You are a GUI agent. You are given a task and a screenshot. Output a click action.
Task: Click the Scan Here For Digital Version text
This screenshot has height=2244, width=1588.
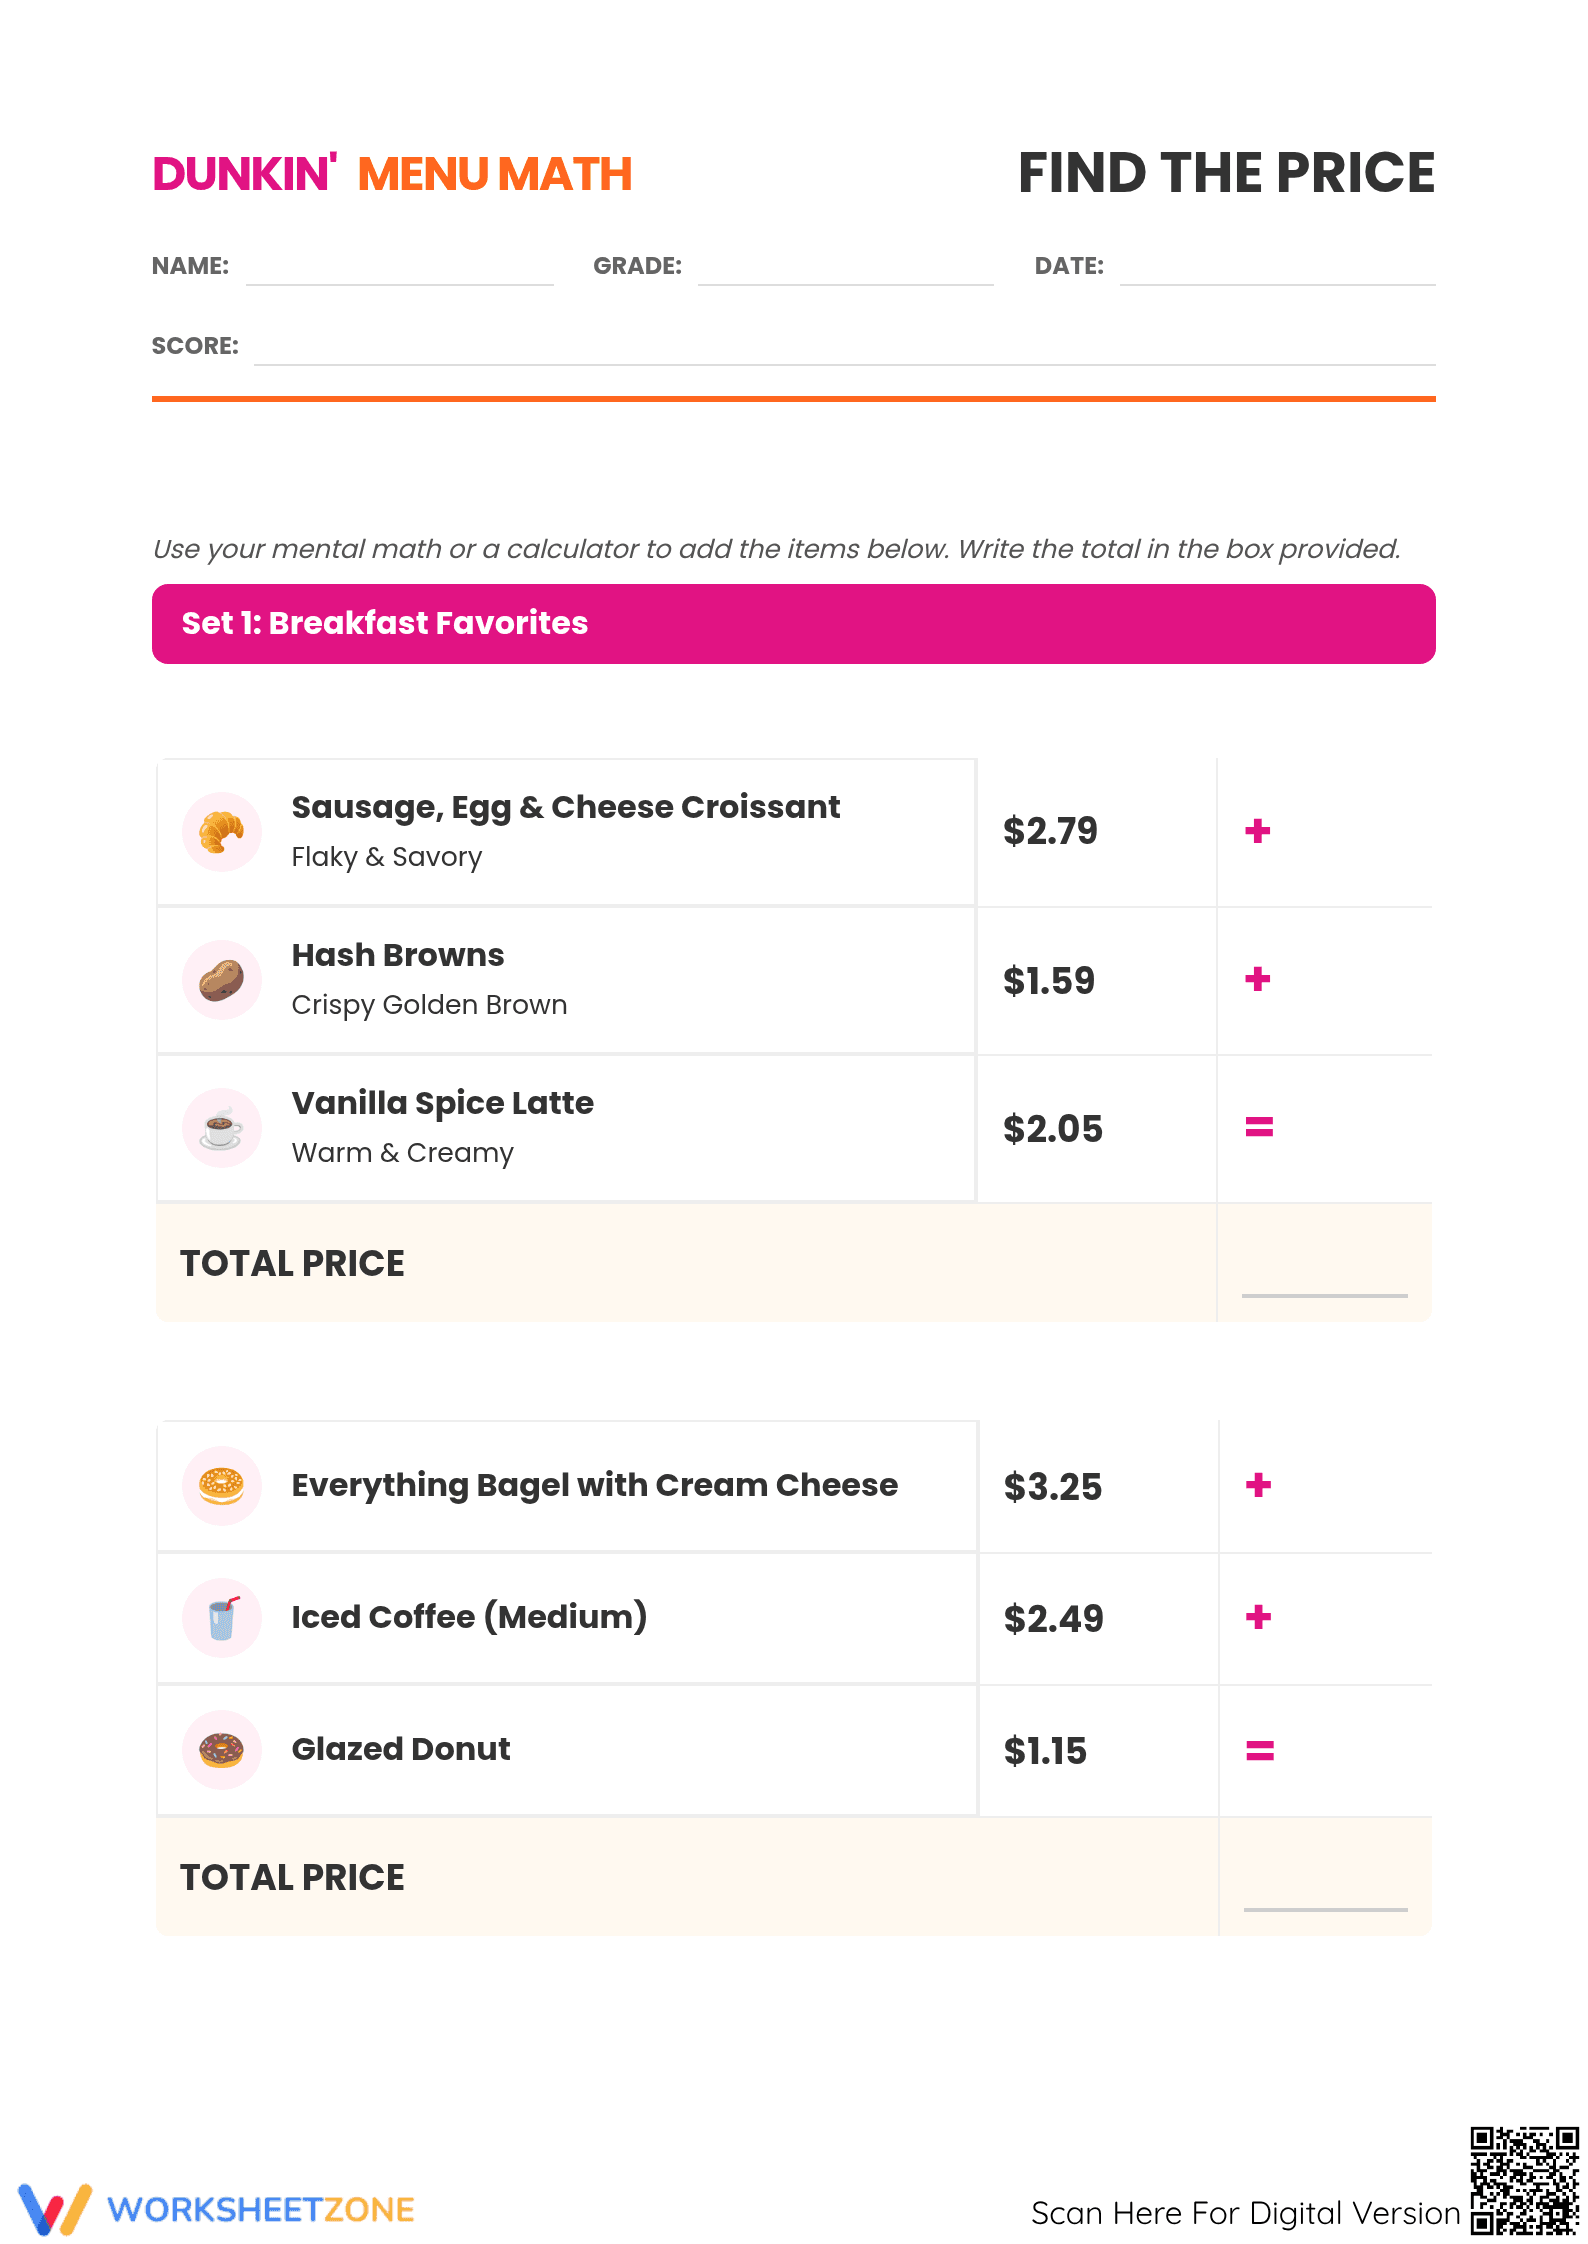point(1246,2213)
